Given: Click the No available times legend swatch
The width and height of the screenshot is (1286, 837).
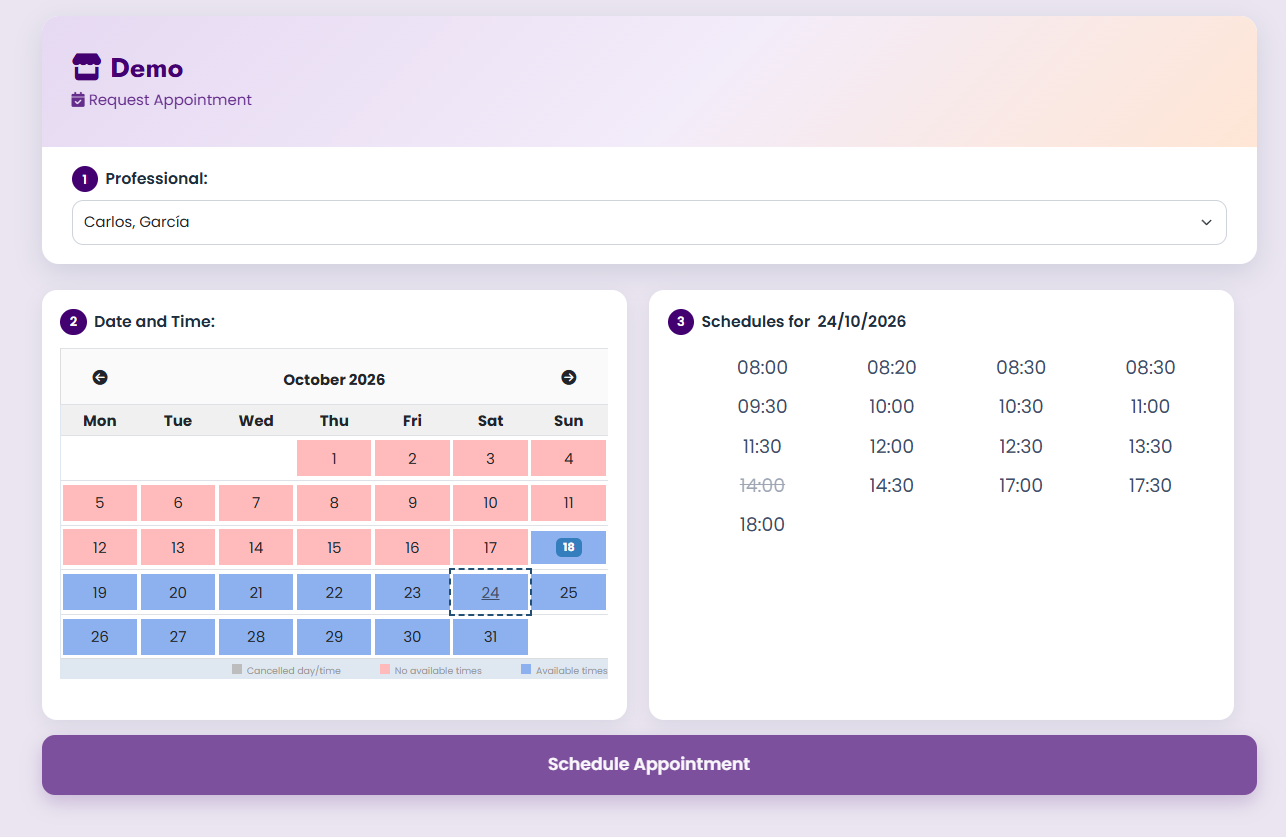Looking at the screenshot, I should click(385, 669).
